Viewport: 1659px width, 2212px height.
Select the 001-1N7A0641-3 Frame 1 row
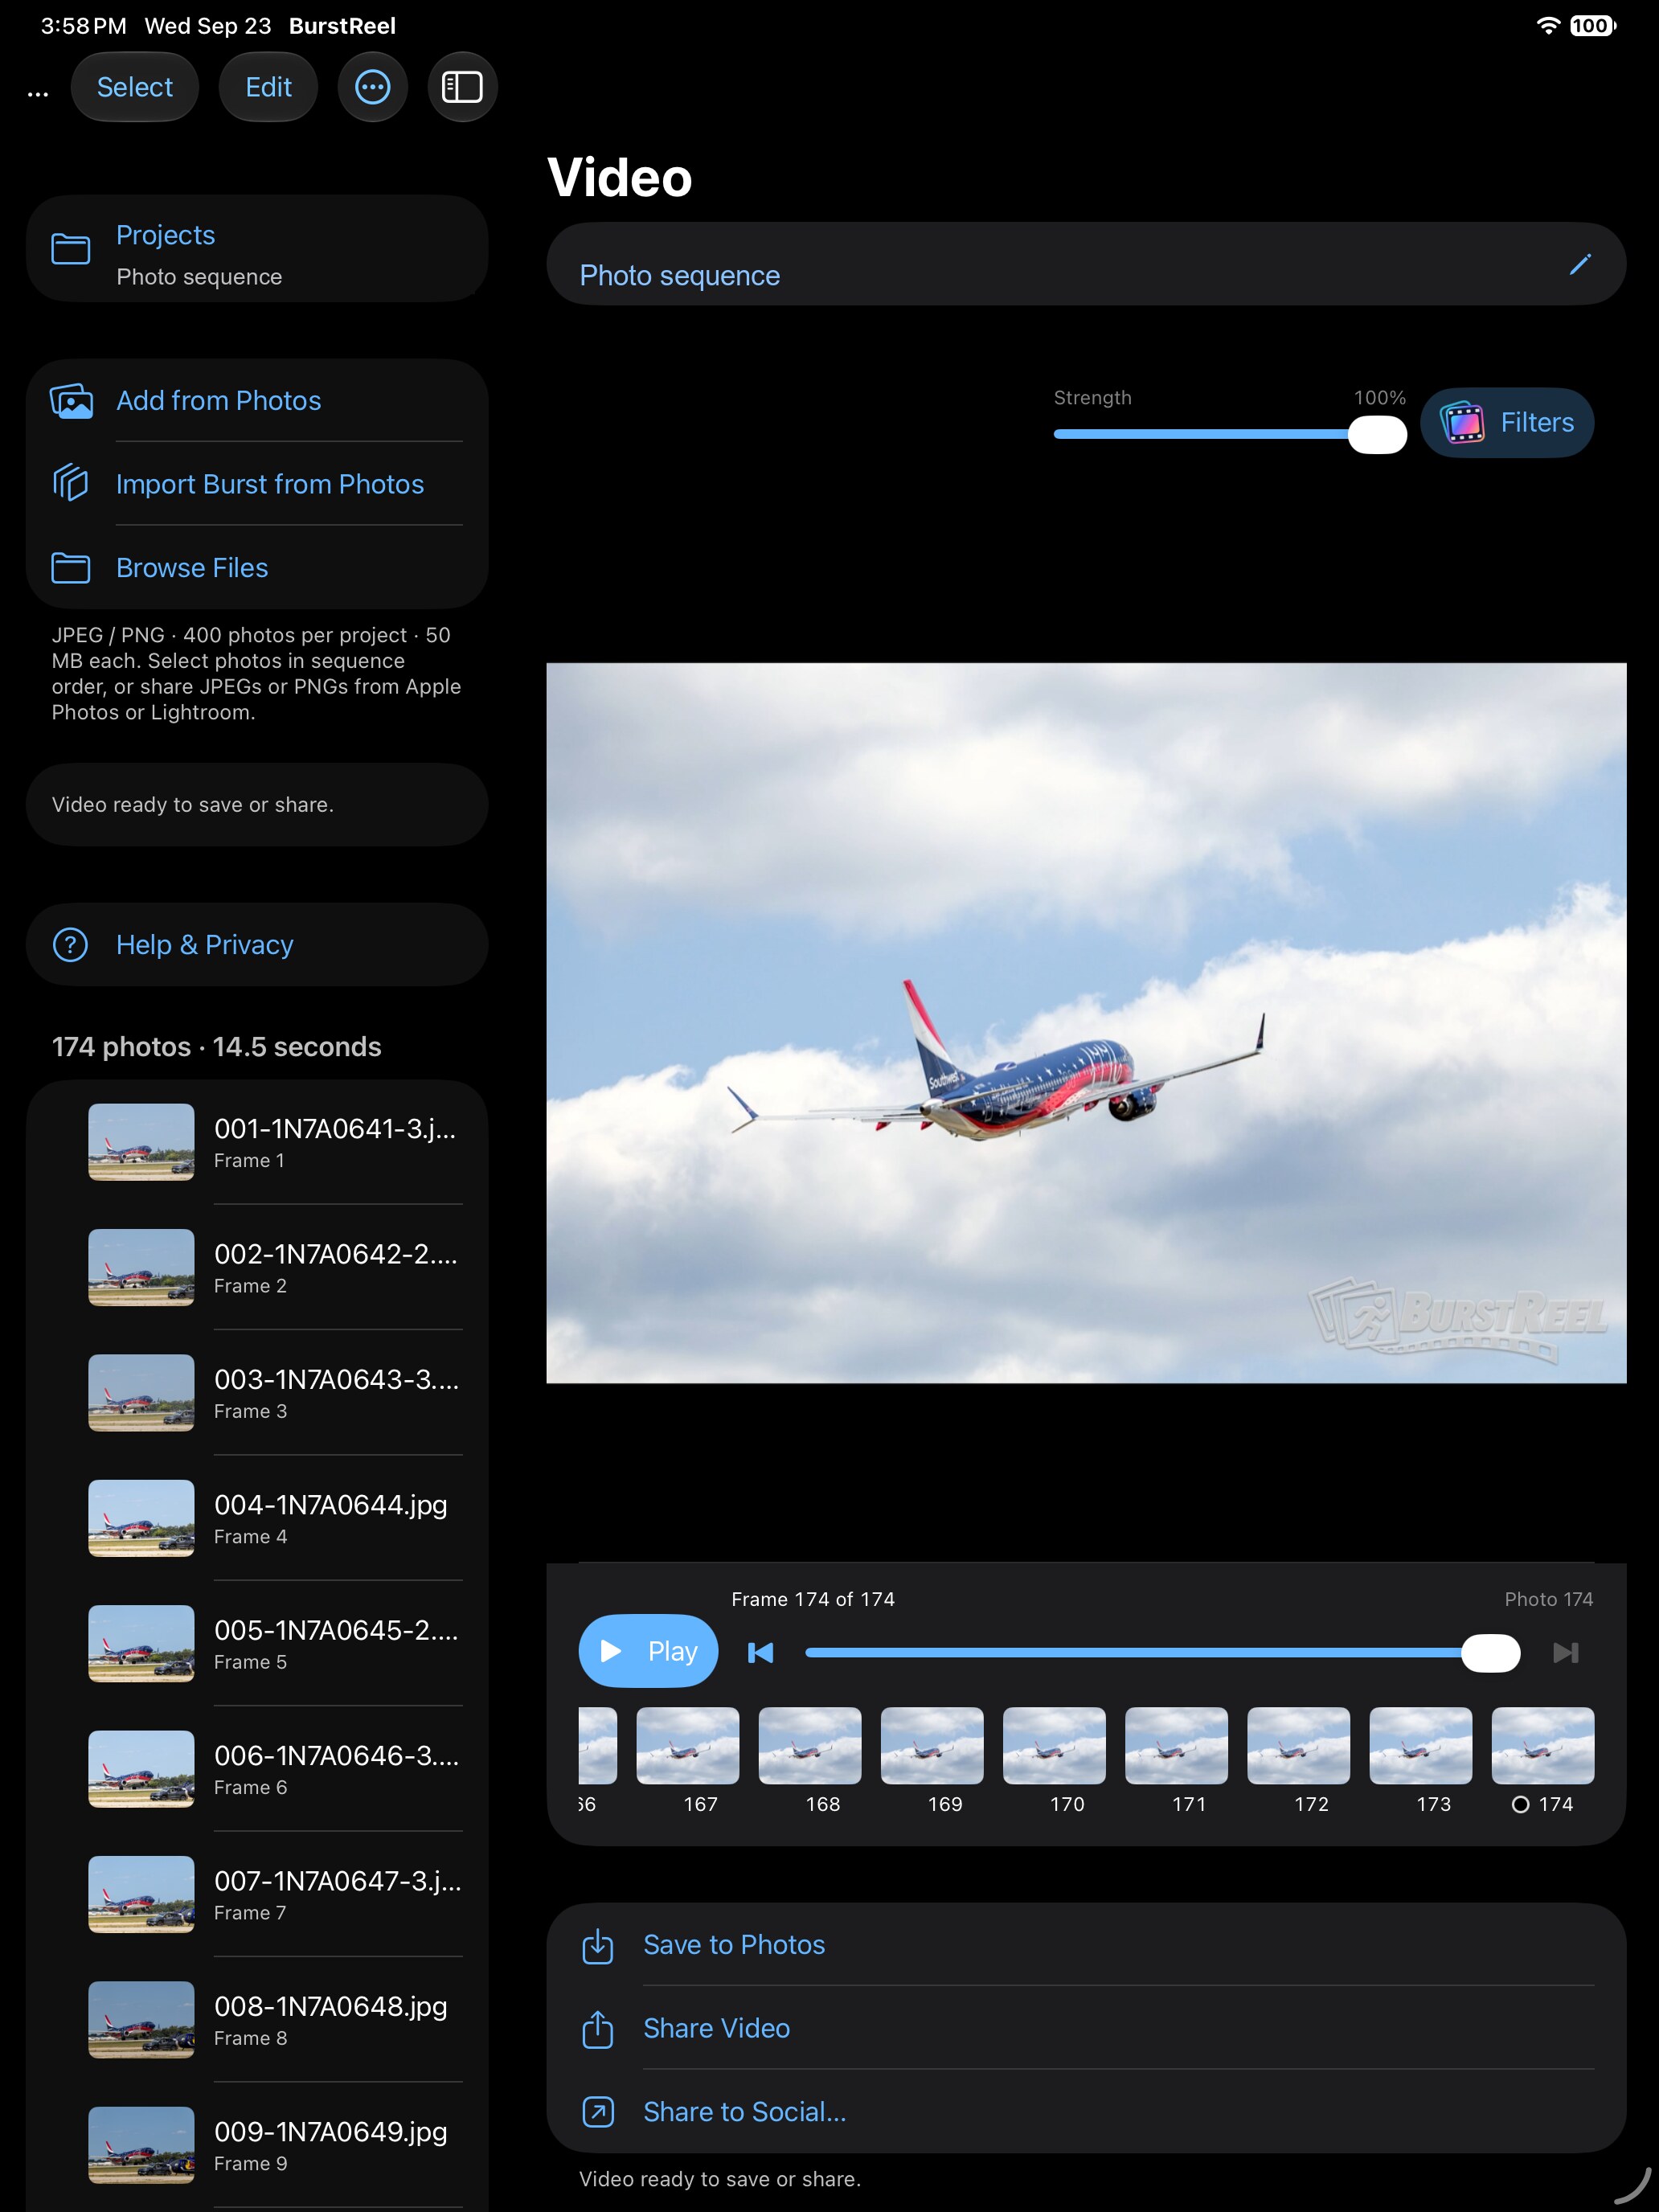pos(257,1142)
